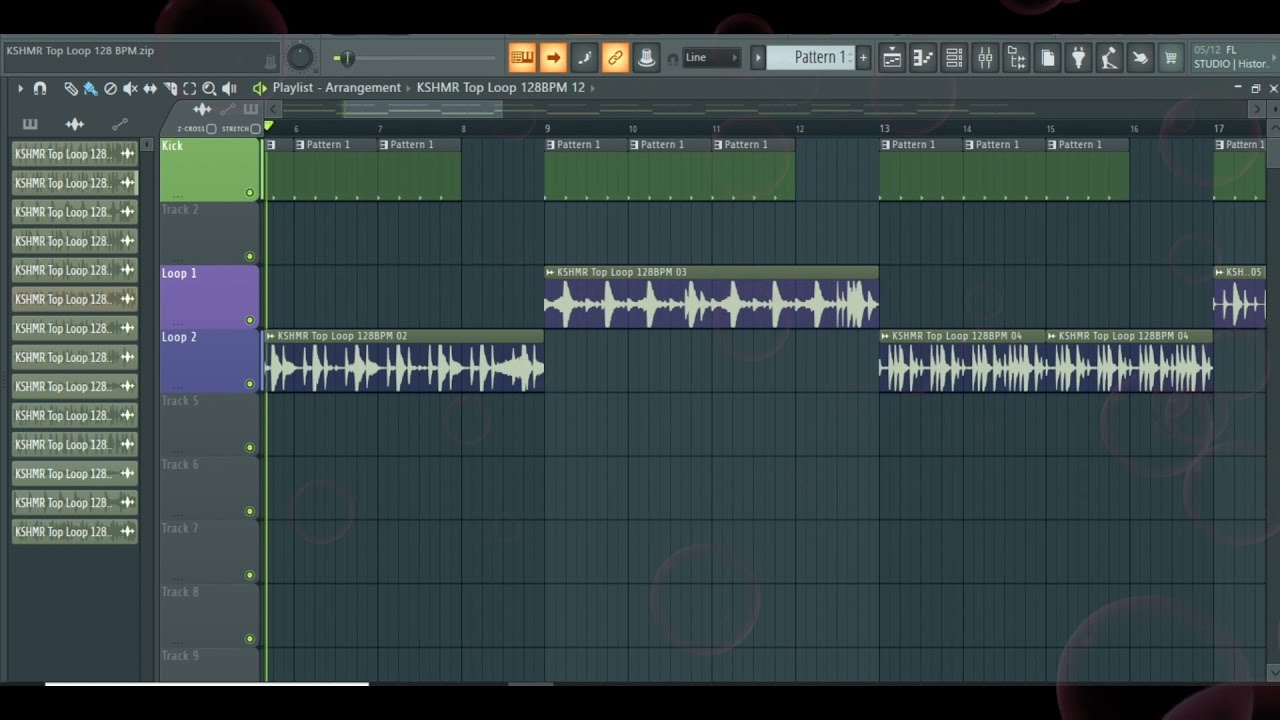
Task: Open the playlist options arrow menu
Action: click(x=20, y=88)
